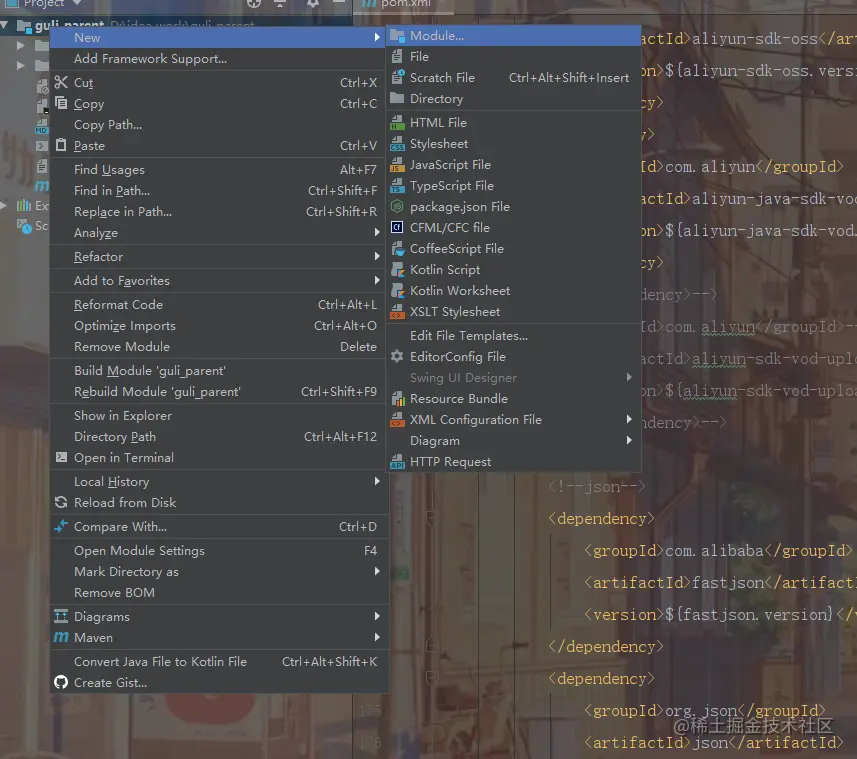Click the Kotlin Script icon

click(x=397, y=270)
